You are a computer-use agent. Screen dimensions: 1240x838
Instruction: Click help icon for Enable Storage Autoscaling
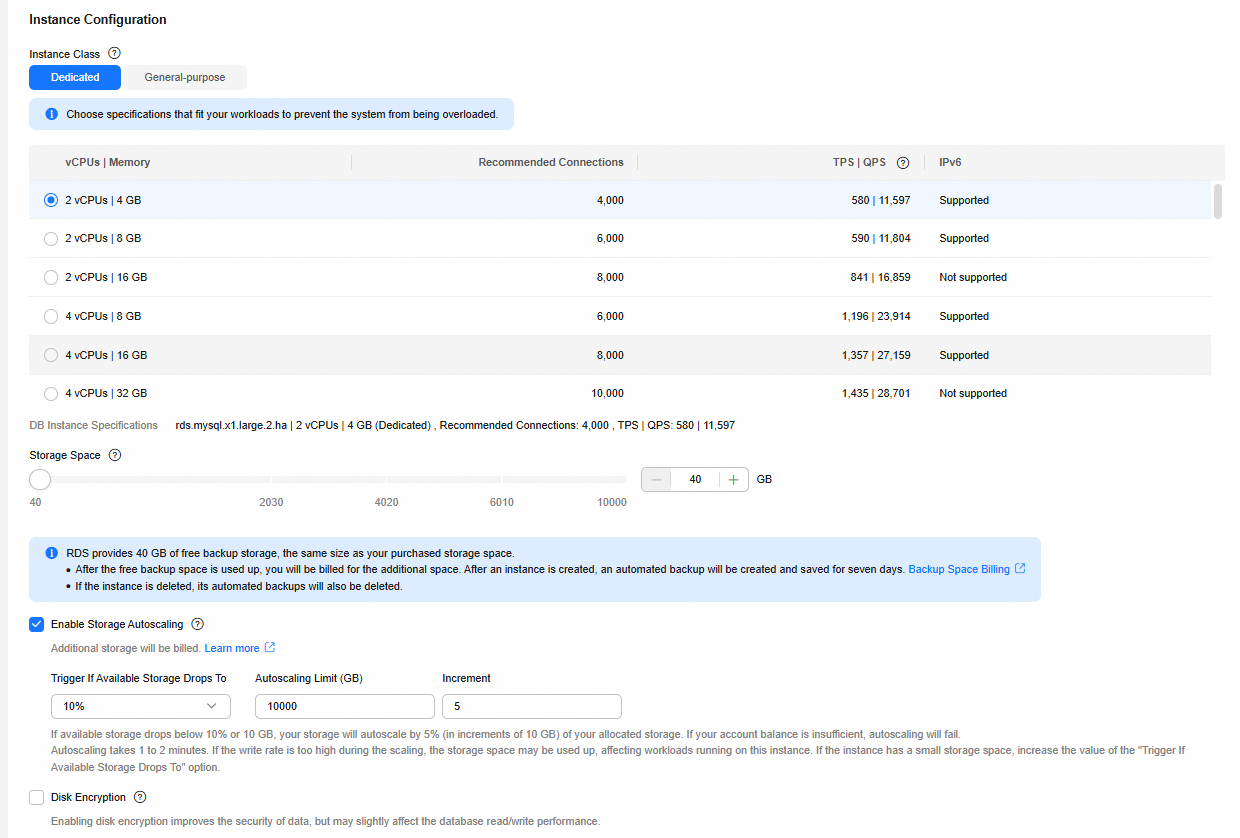(197, 624)
